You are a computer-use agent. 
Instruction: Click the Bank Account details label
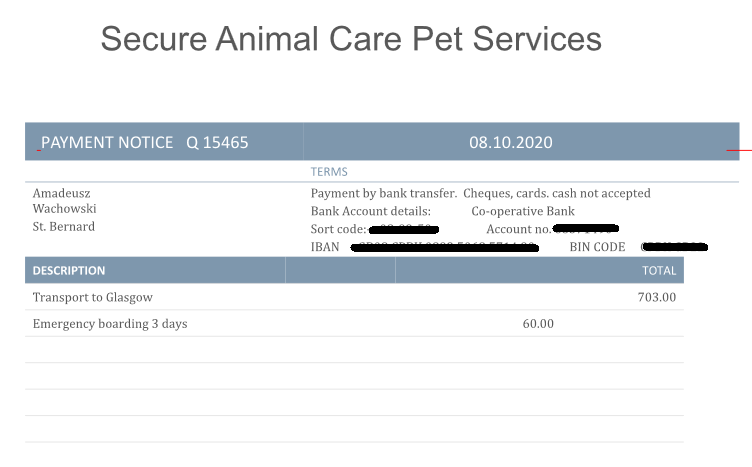[371, 211]
